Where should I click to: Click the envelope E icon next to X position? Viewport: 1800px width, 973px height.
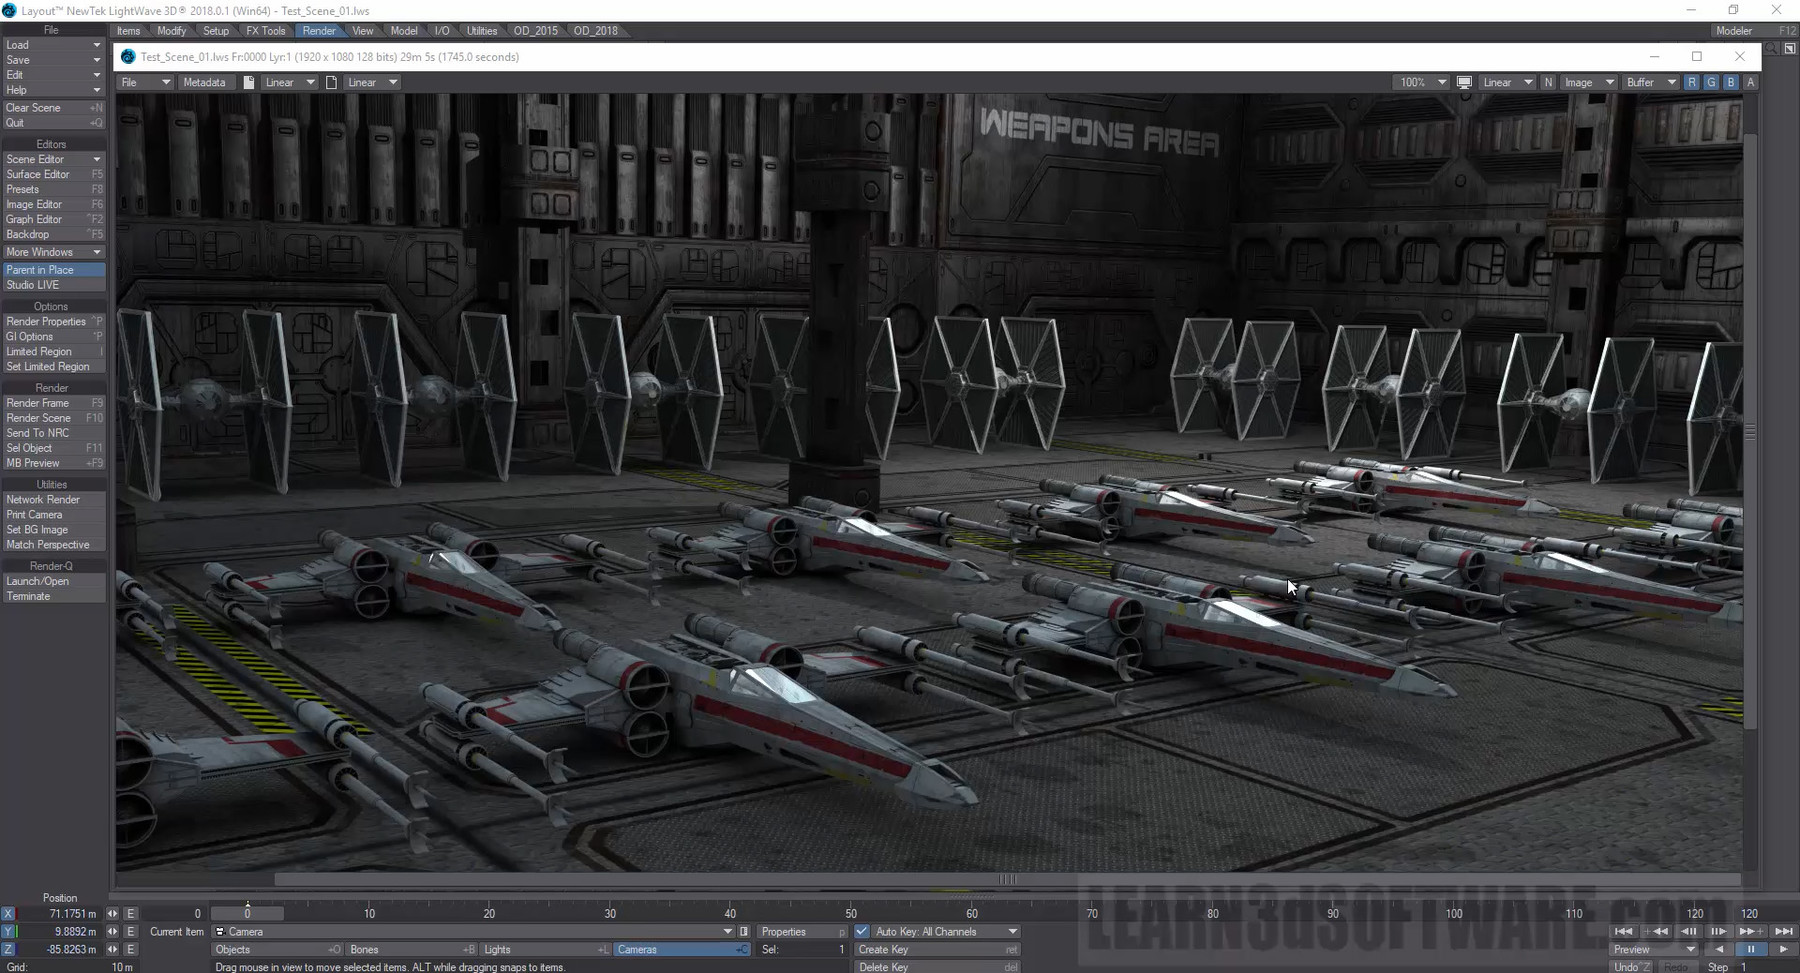(x=130, y=913)
